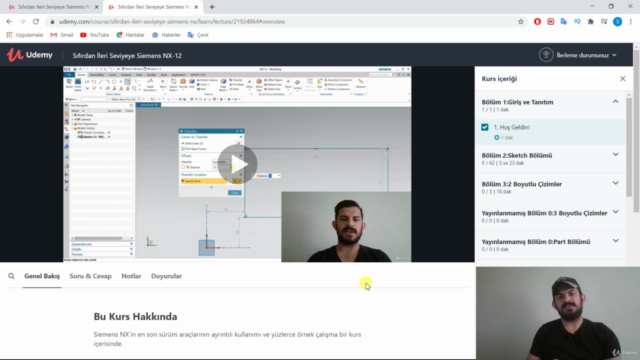Open the Chrome extensions puzzle icon
This screenshot has height=360, width=640.
pos(590,22)
